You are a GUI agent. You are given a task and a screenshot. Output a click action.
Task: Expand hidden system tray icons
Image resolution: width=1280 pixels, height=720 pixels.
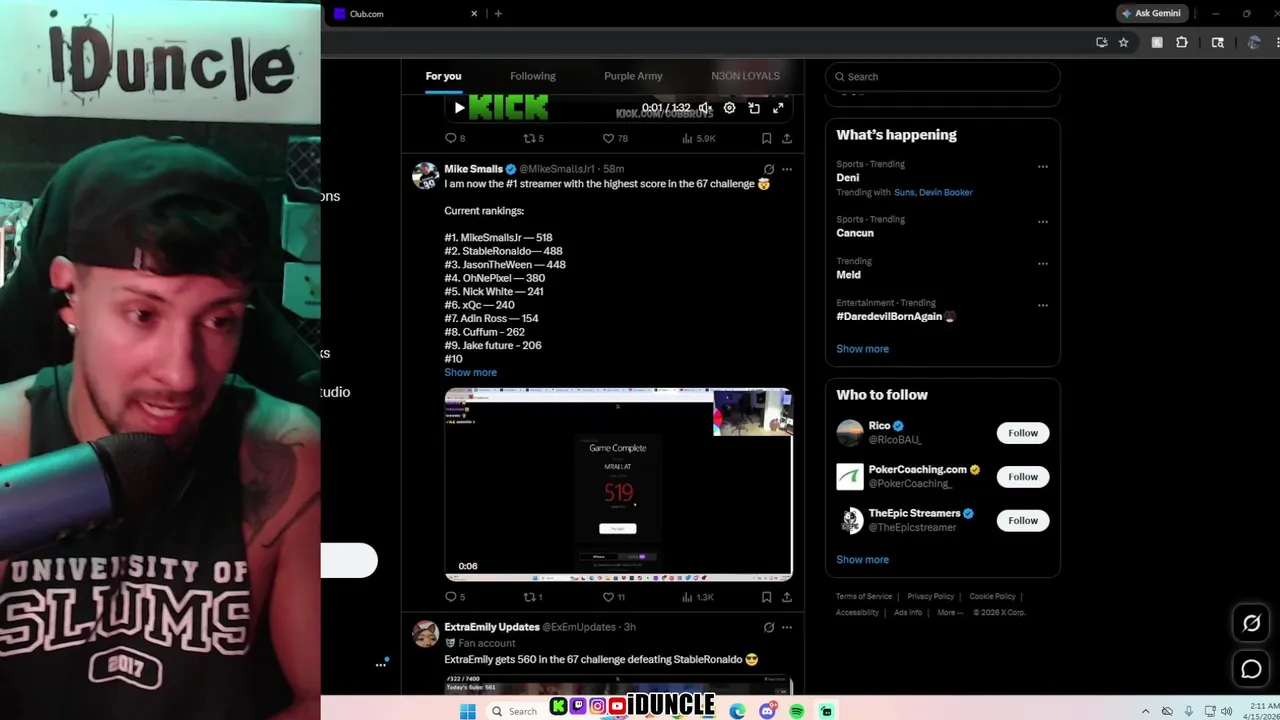tap(1145, 711)
